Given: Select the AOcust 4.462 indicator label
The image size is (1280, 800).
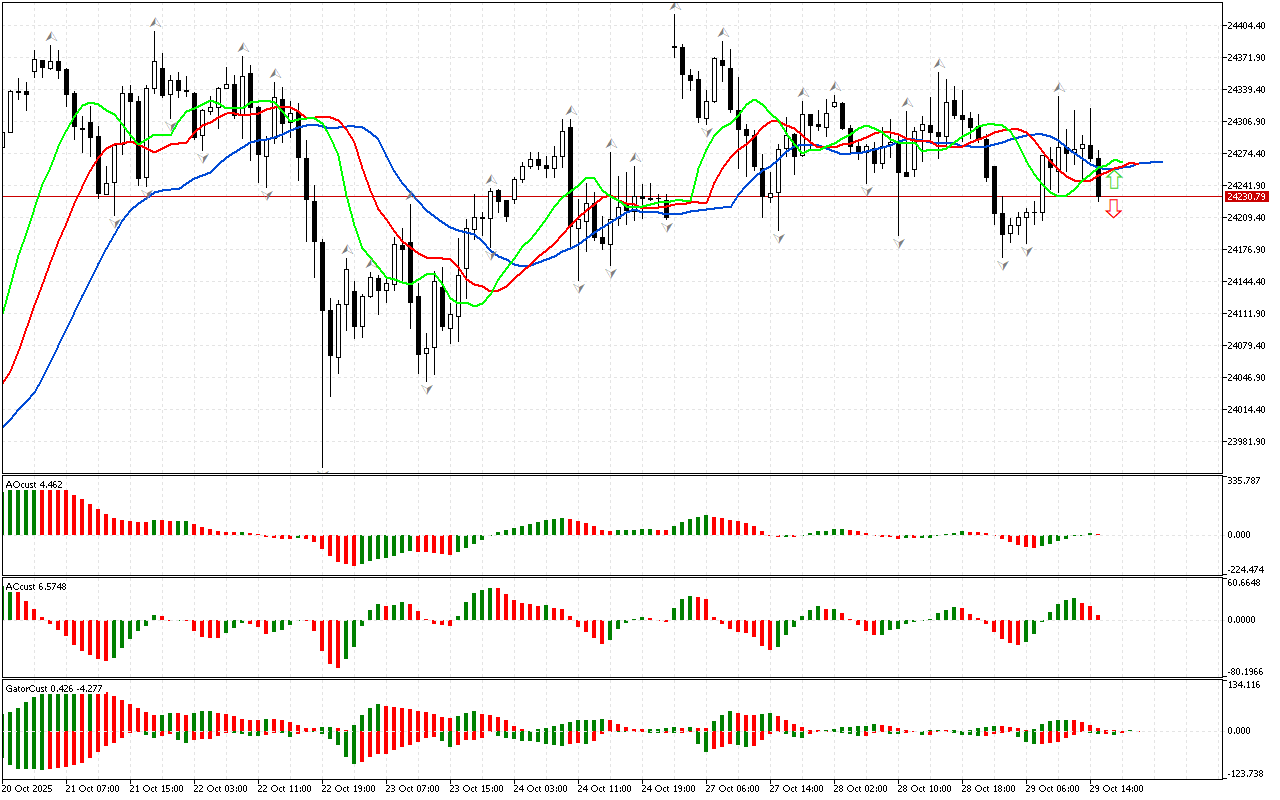Looking at the screenshot, I should (x=35, y=485).
